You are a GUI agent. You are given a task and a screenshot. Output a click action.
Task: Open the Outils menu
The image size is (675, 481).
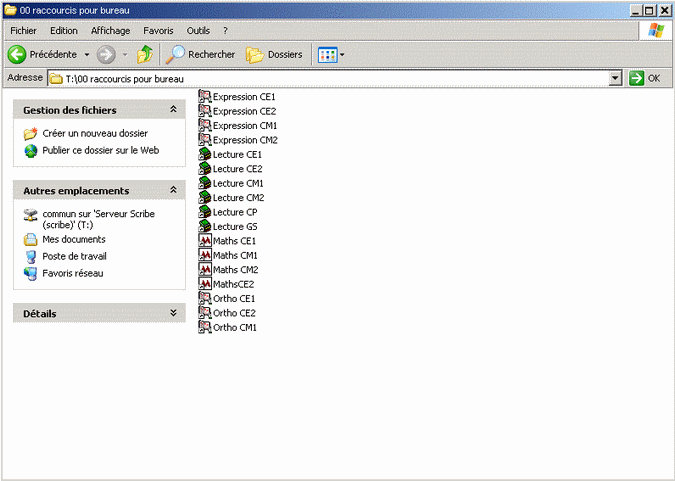pyautogui.click(x=198, y=31)
